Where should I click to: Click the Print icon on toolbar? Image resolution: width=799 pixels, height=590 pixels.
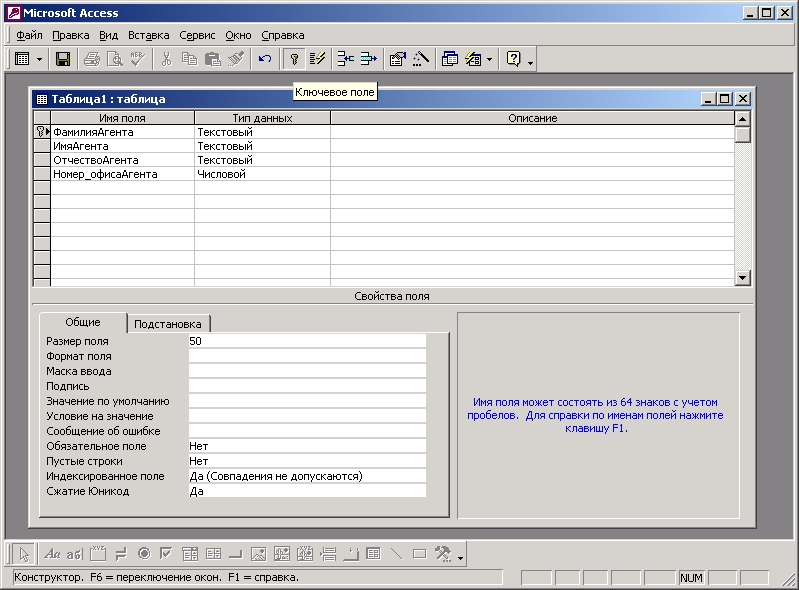pyautogui.click(x=92, y=59)
